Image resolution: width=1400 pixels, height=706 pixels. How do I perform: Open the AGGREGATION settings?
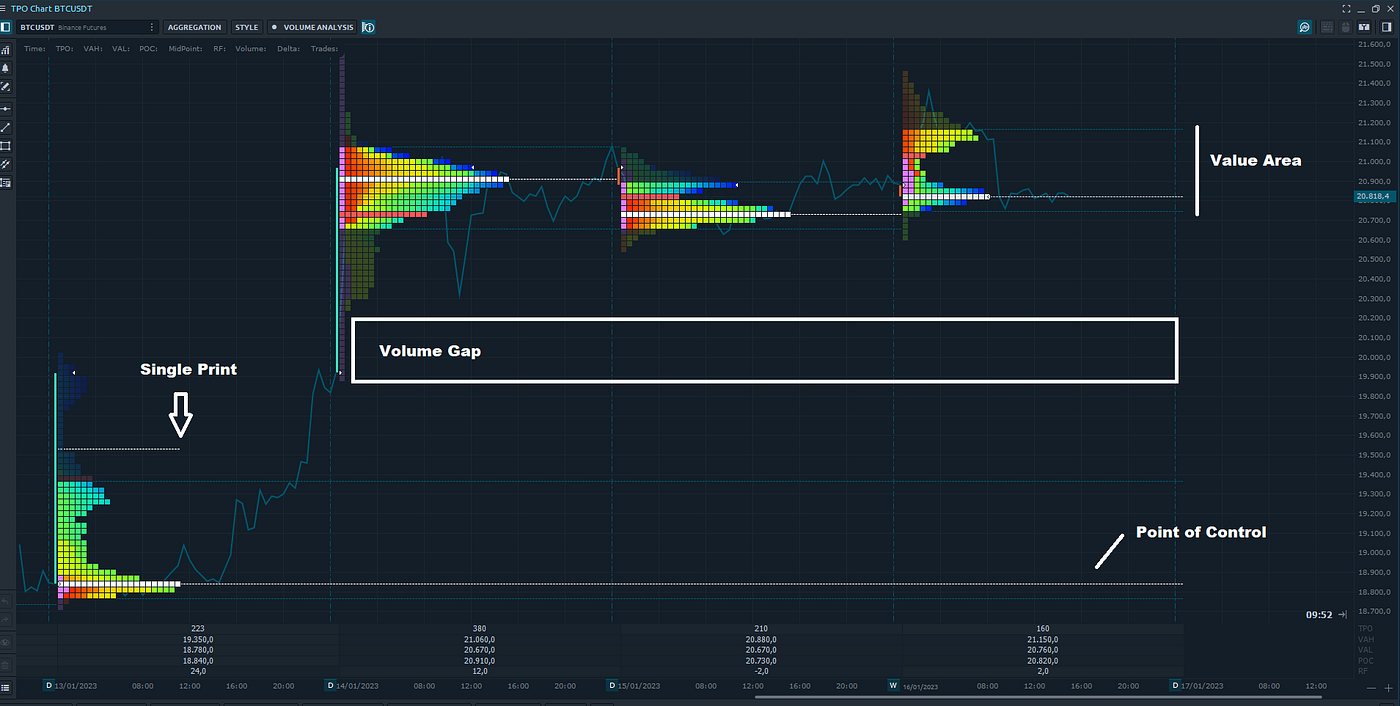click(195, 27)
